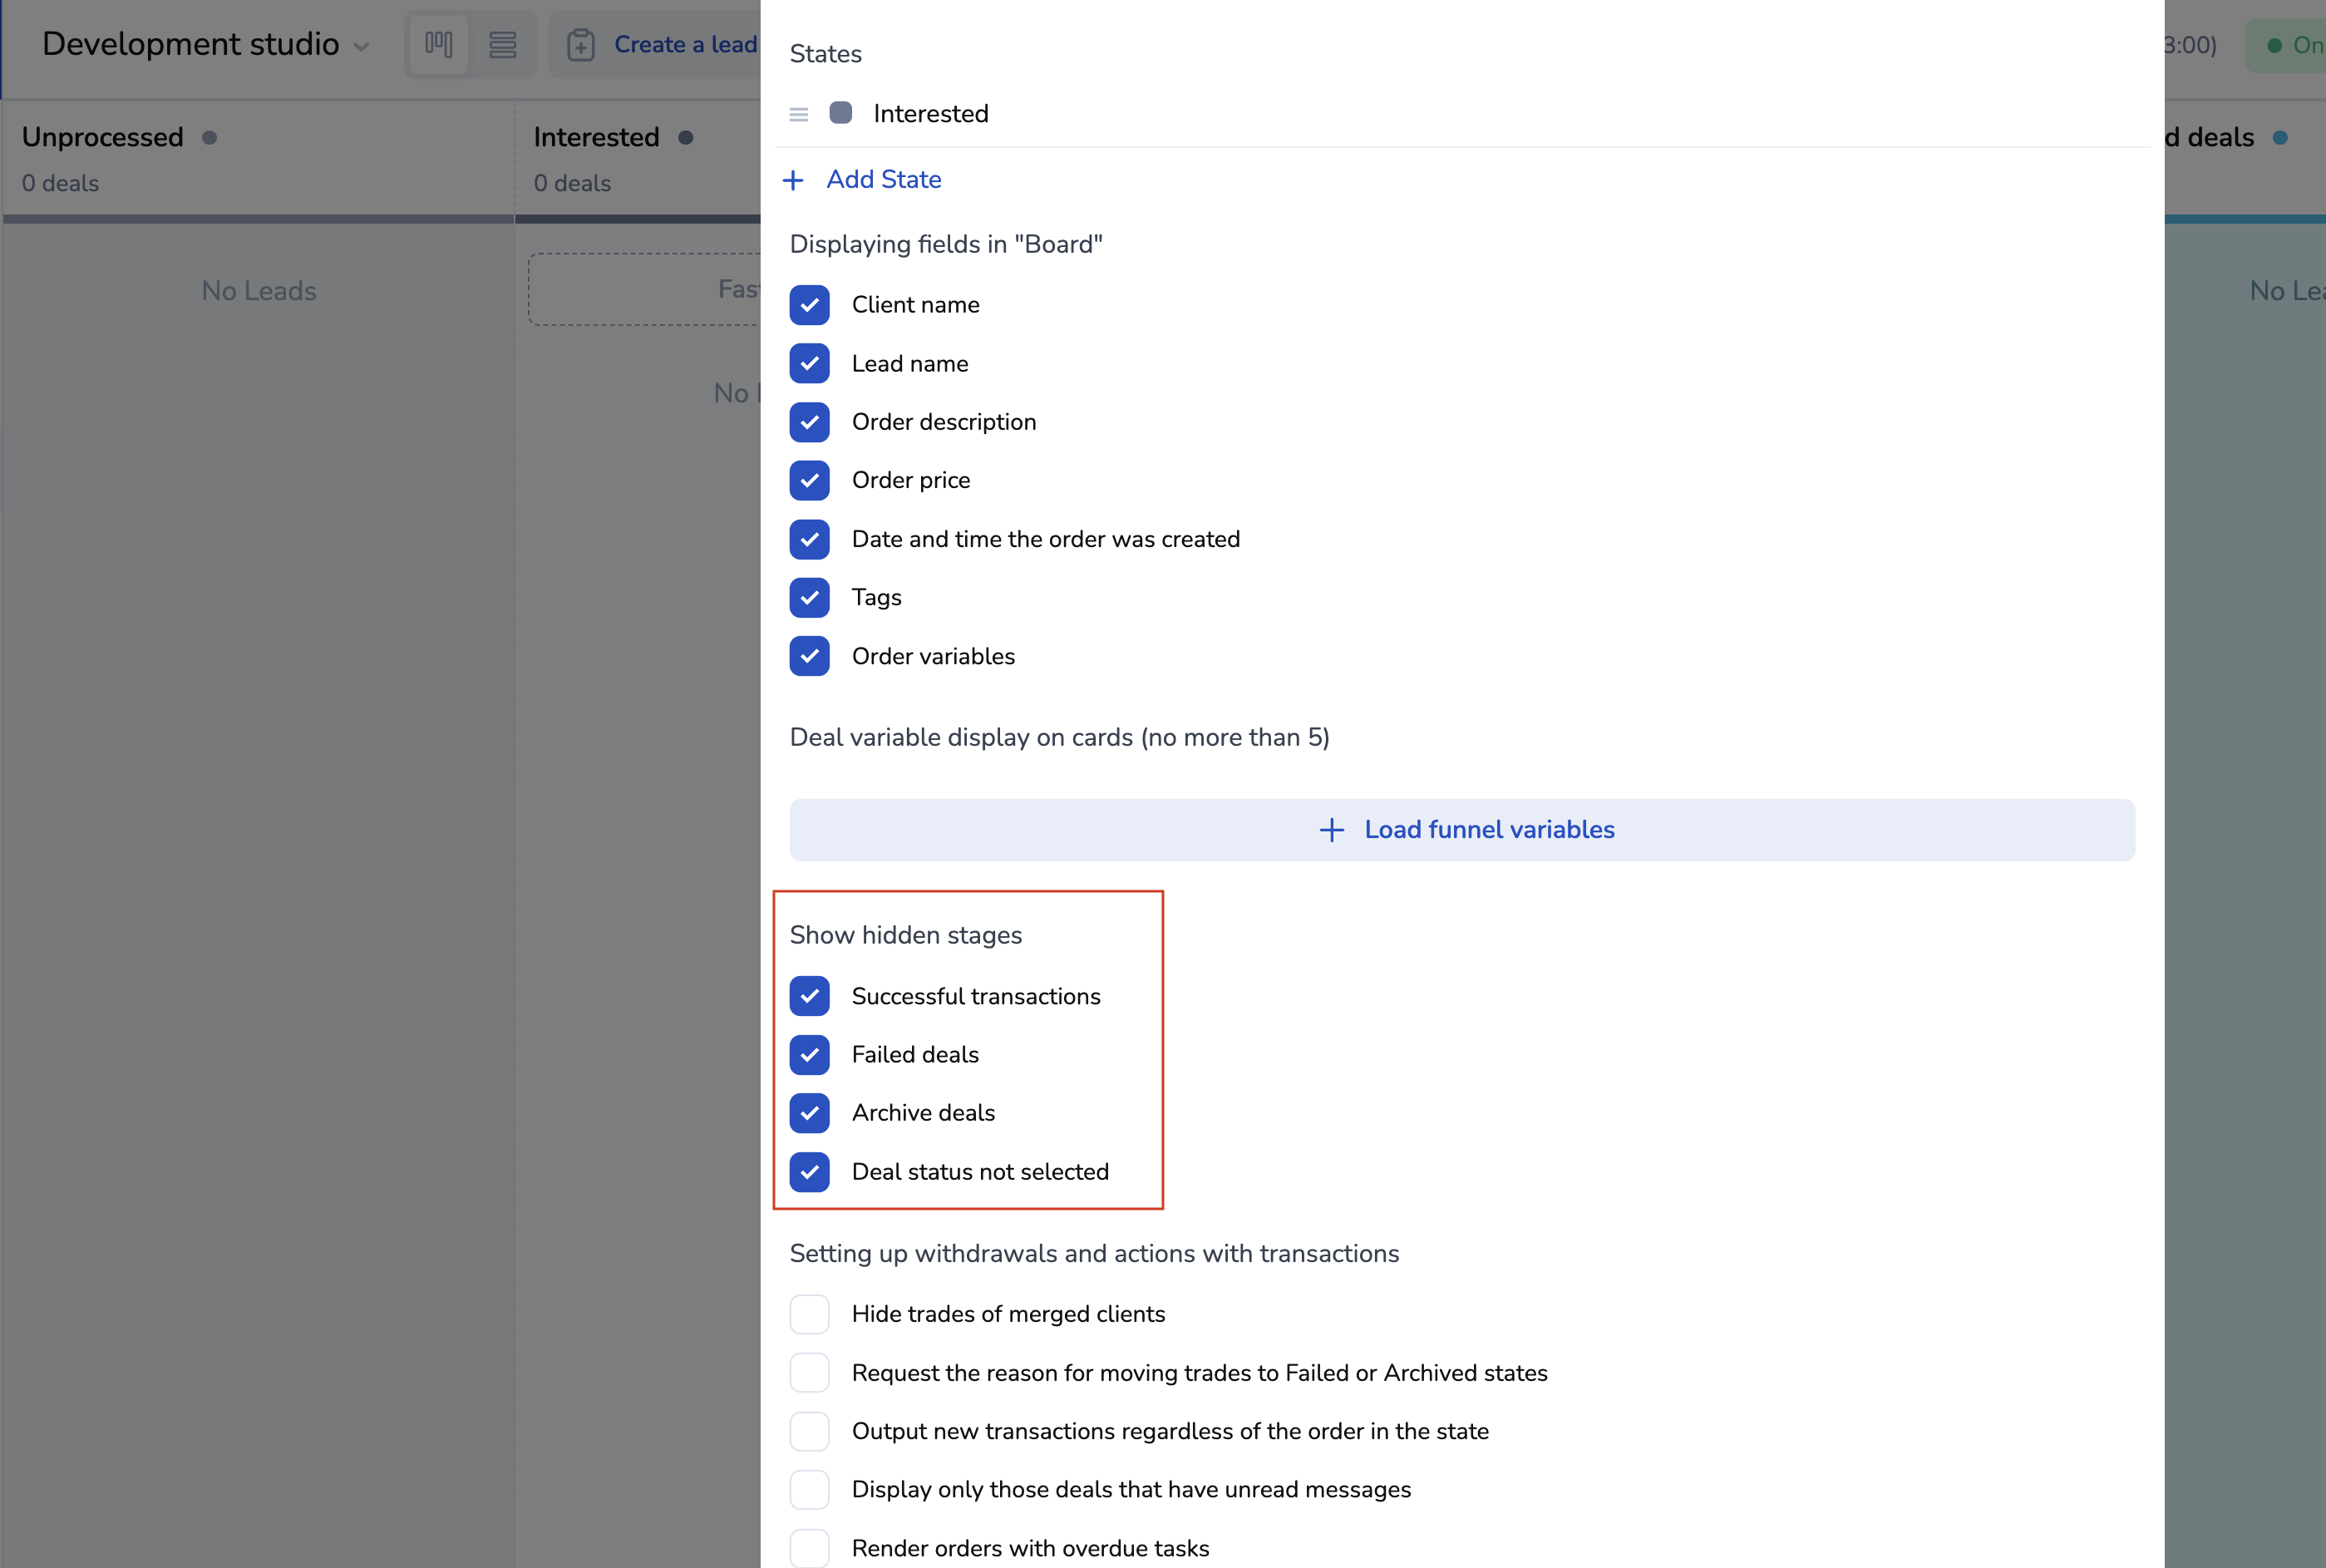Screen dimensions: 2326x1568
Task: Select the Interested state row
Action: pyautogui.click(x=930, y=114)
